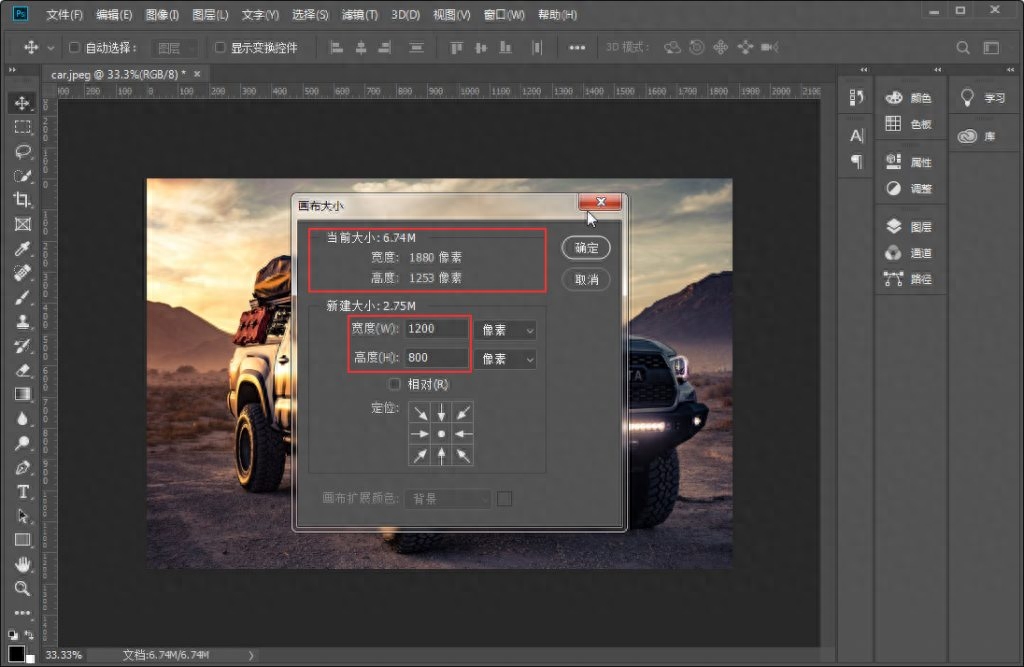Open the 图层 (Layers) panel

point(908,227)
